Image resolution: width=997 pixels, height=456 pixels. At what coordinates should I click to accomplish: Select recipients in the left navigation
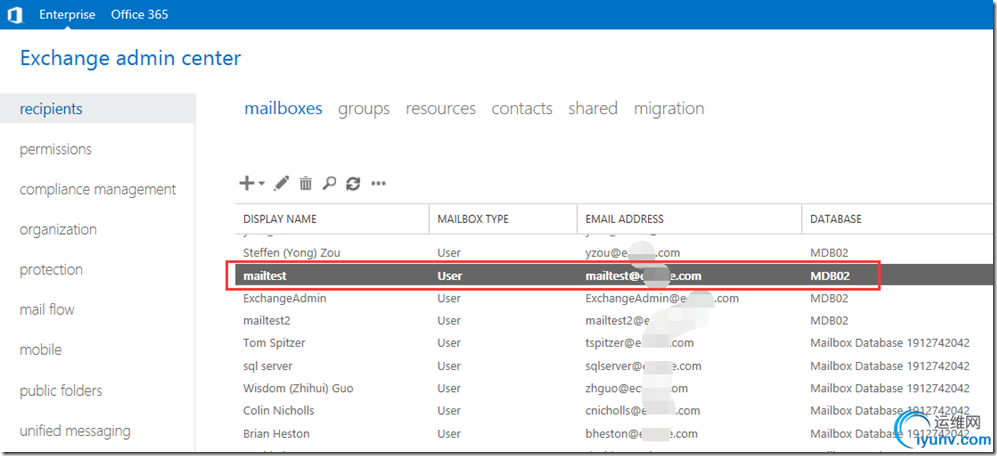97,109
